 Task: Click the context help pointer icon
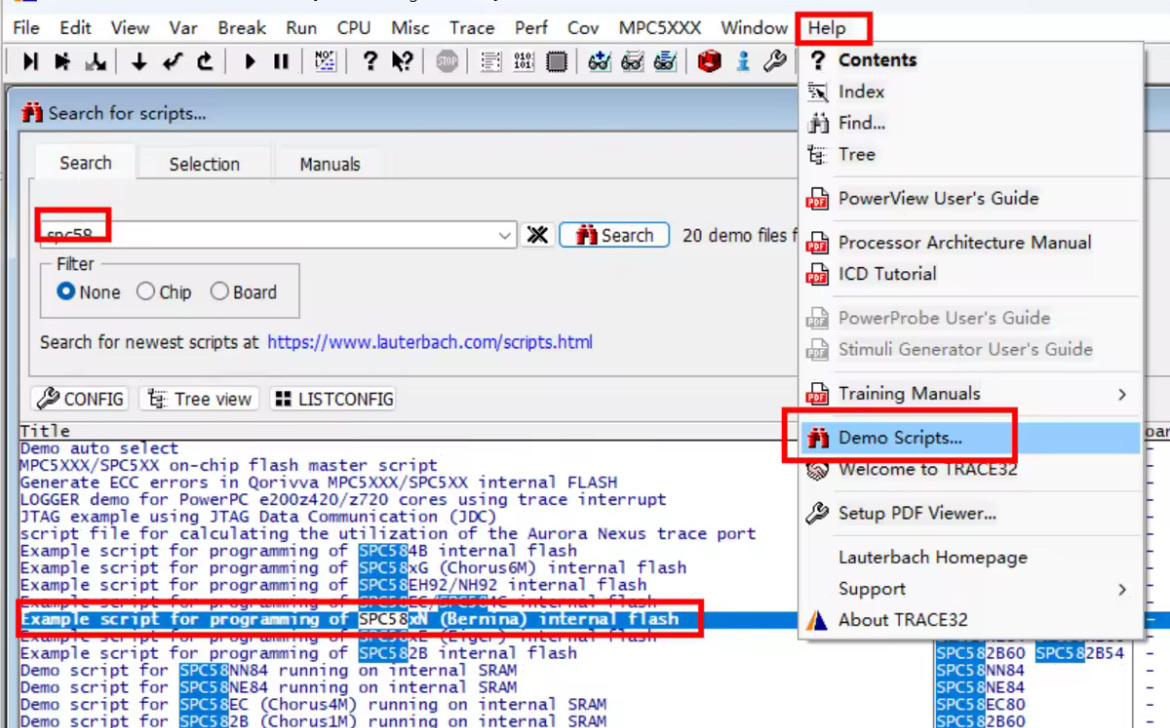403,62
